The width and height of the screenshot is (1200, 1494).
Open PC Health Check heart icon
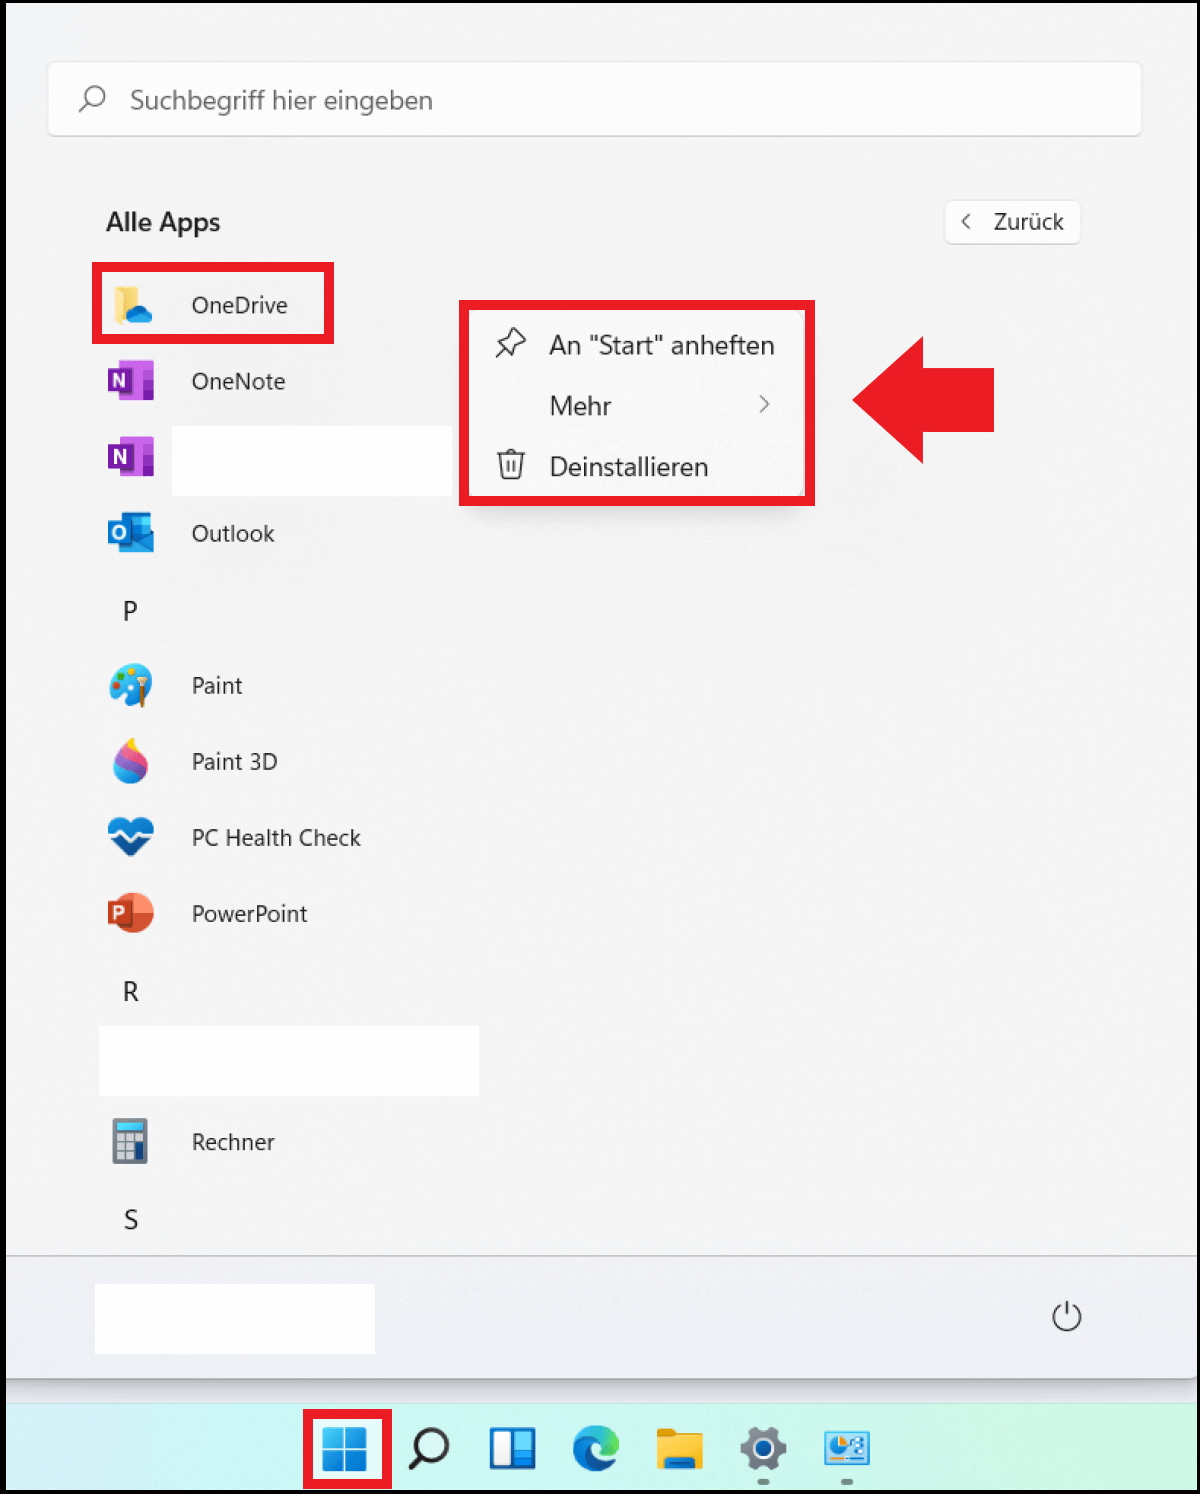131,837
